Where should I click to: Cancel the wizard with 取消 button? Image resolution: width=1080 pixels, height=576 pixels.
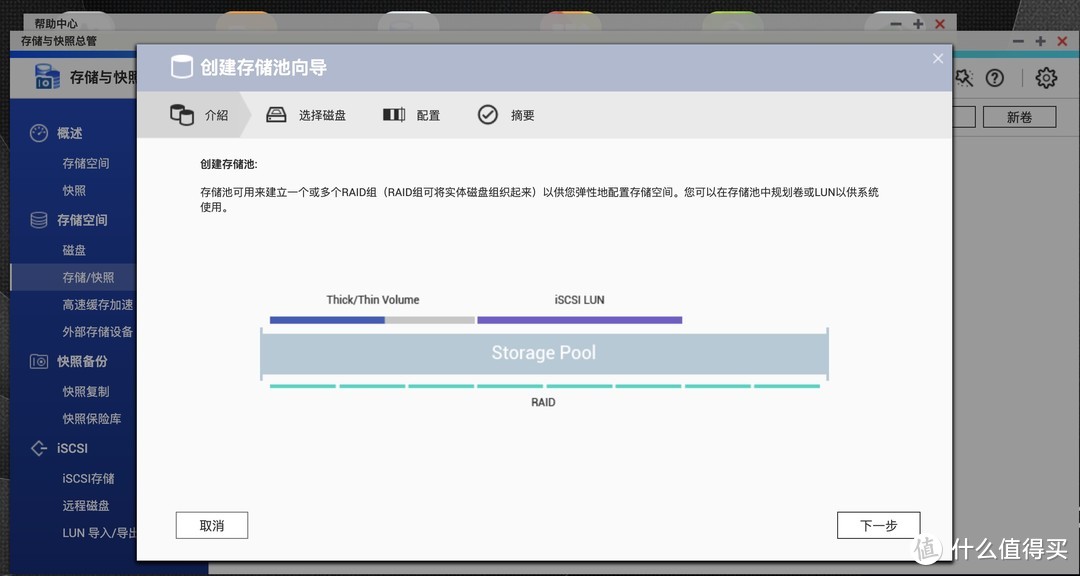coord(211,524)
